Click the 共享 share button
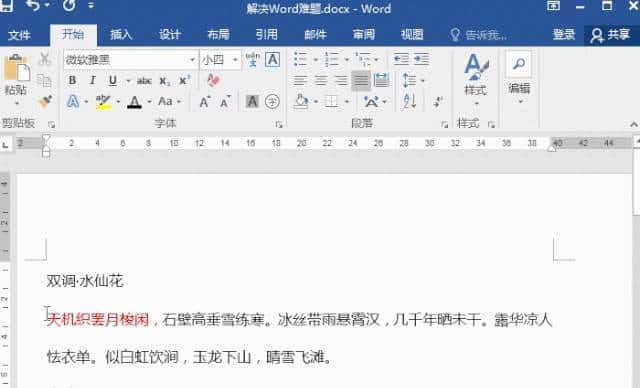The width and height of the screenshot is (640, 388). click(x=611, y=35)
